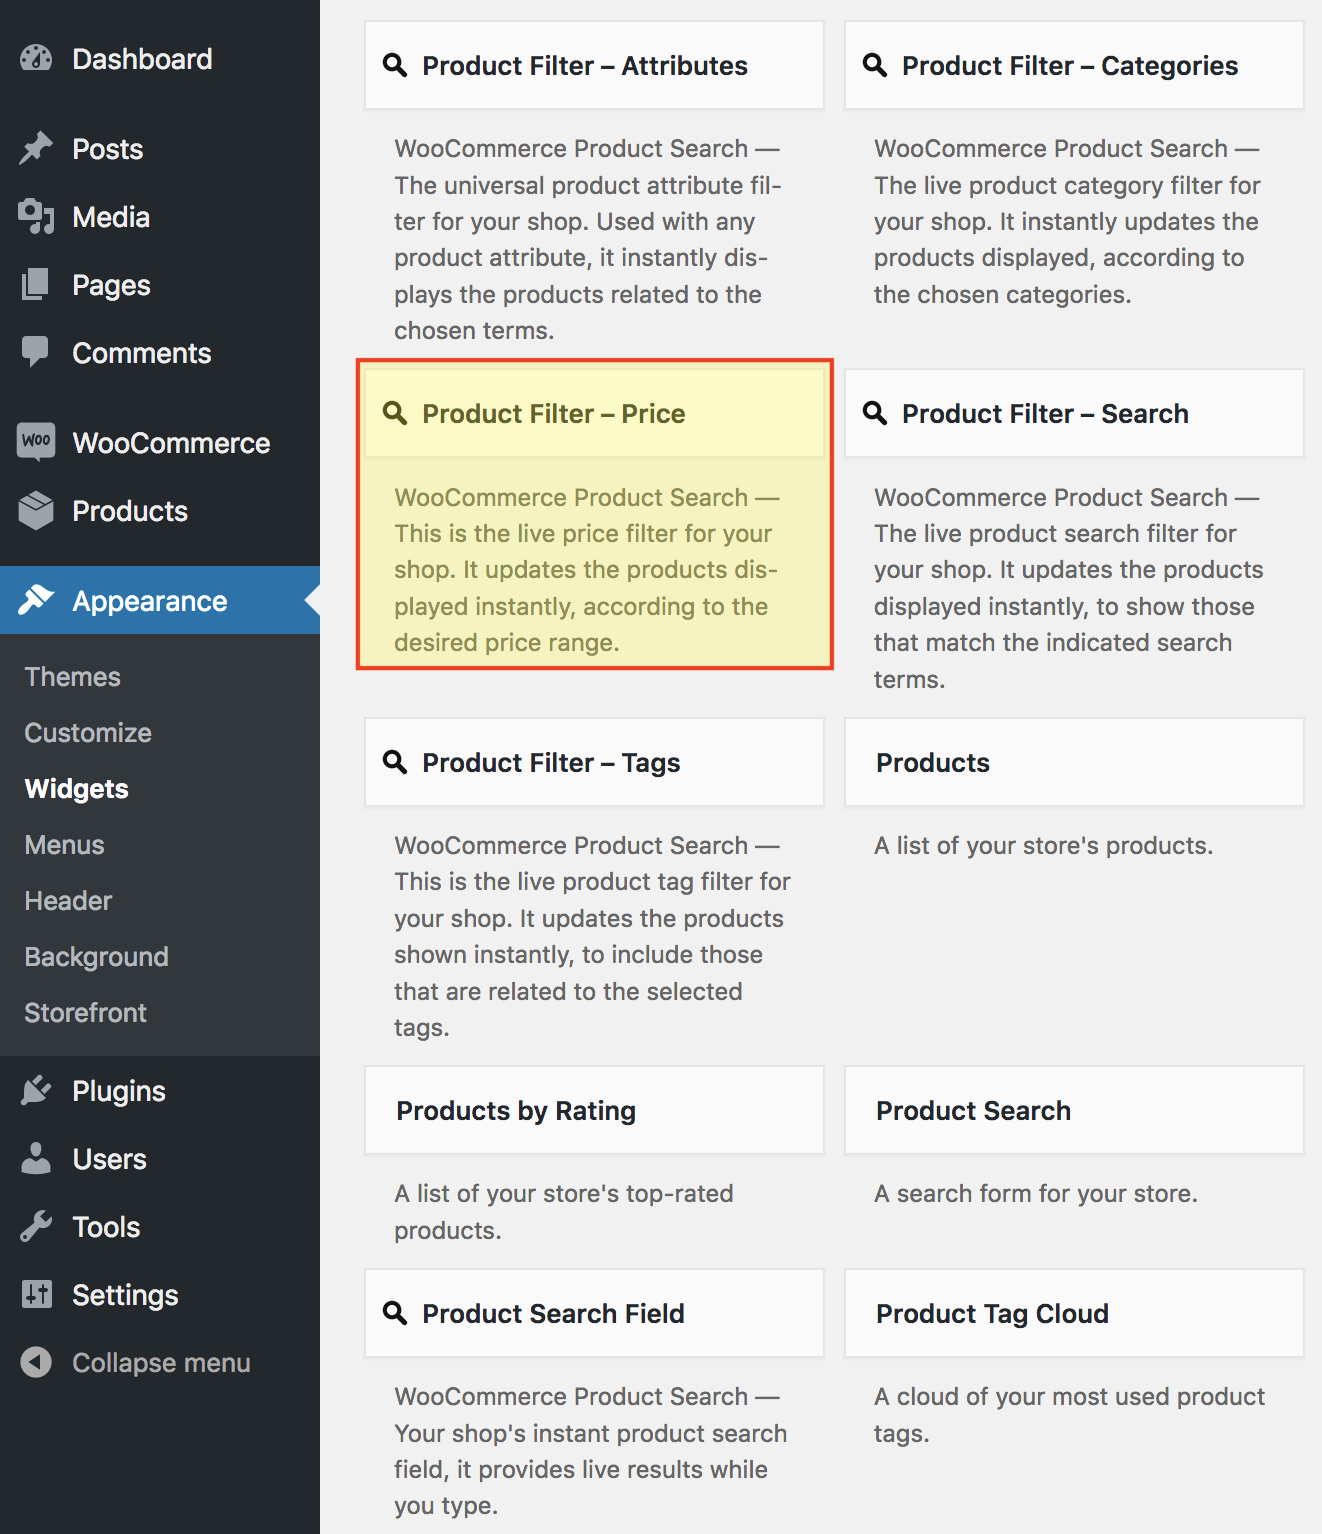The width and height of the screenshot is (1322, 1534).
Task: Select the Appearance menu item
Action: coord(160,600)
